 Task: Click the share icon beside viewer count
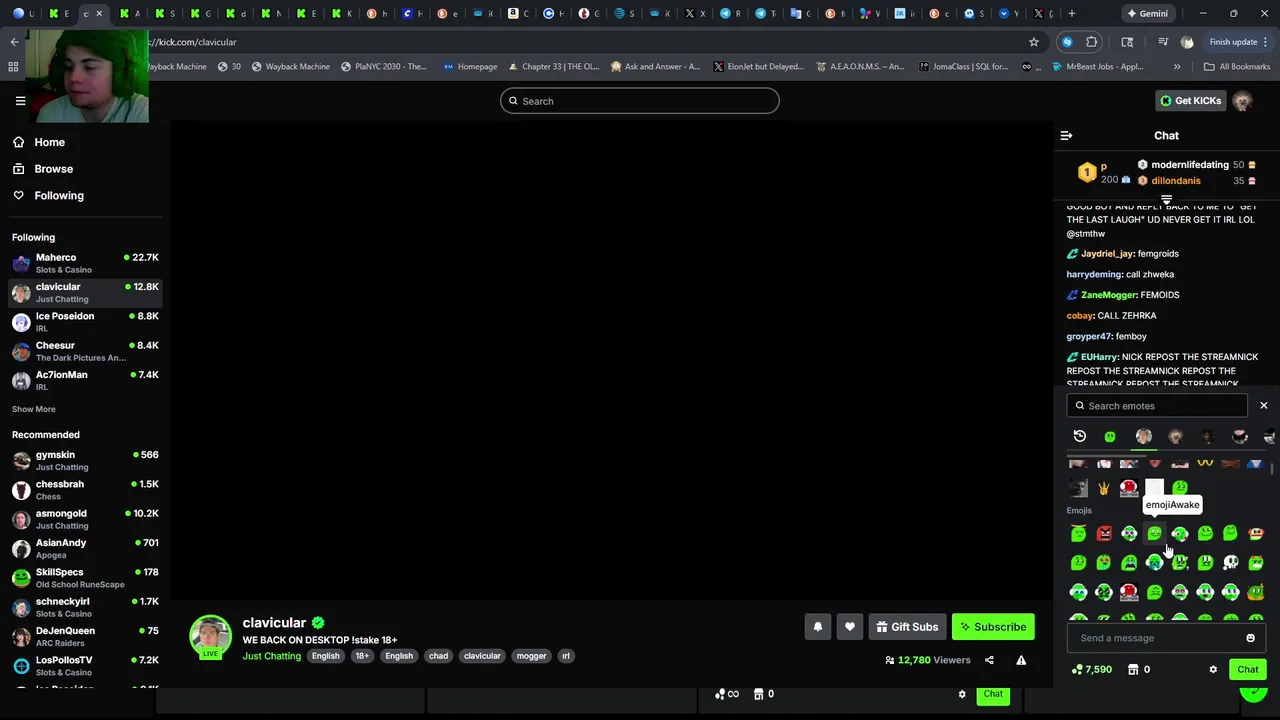[989, 660]
